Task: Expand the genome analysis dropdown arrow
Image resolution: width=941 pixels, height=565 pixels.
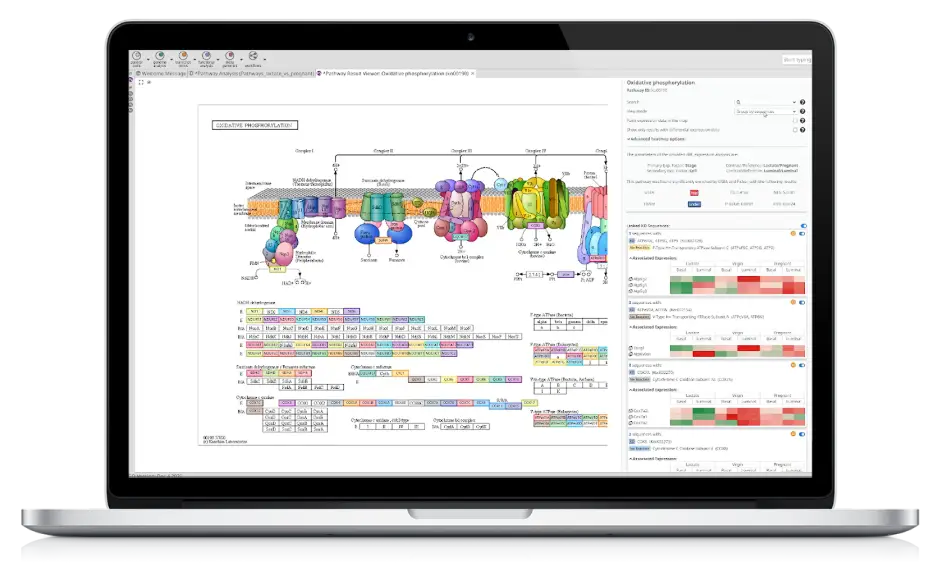Action: tap(172, 59)
